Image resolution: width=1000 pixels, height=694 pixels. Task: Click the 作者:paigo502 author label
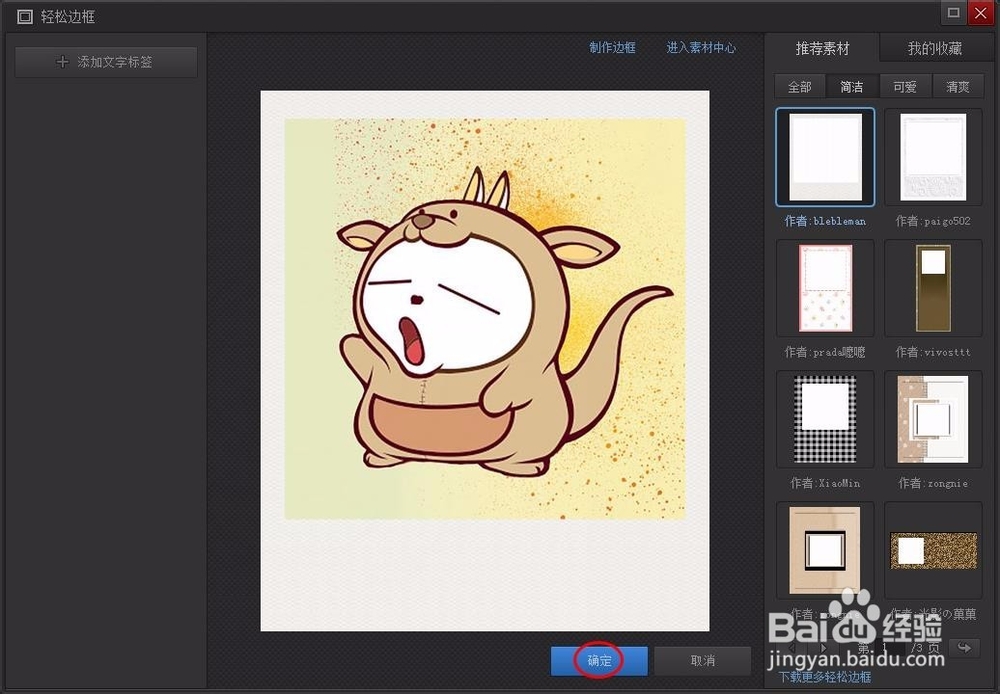point(933,221)
